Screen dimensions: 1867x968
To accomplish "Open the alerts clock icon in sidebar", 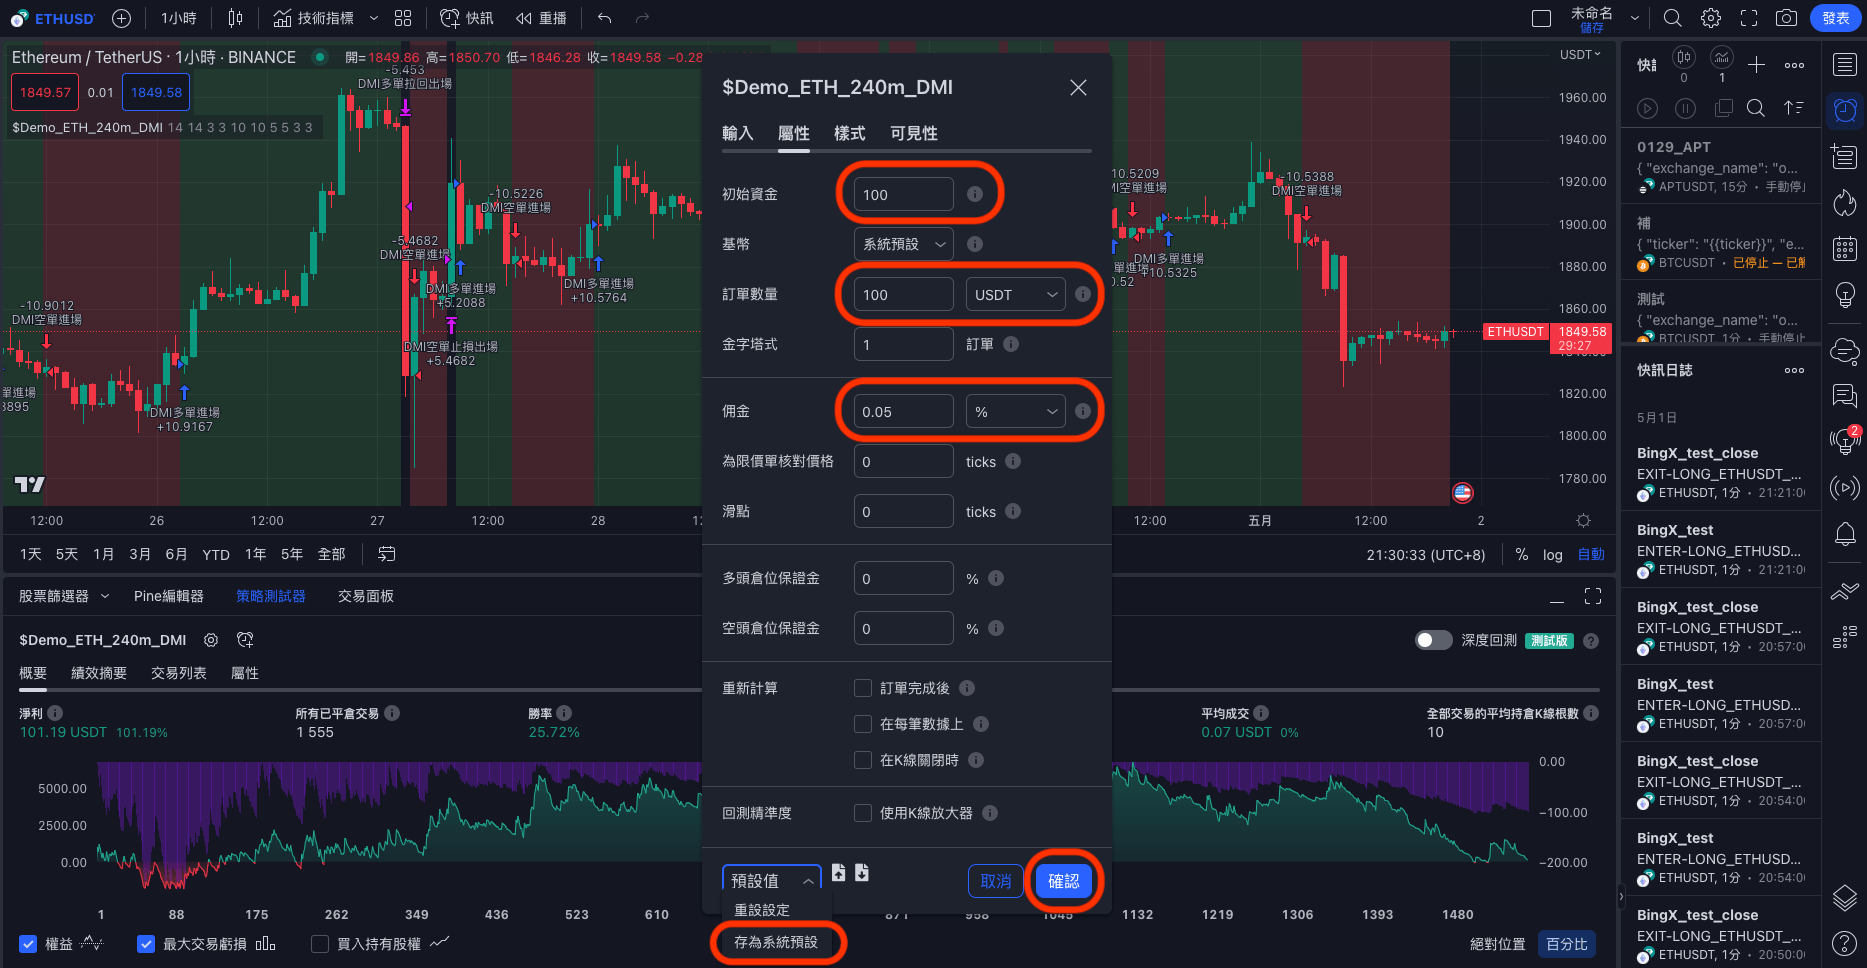I will [1845, 110].
